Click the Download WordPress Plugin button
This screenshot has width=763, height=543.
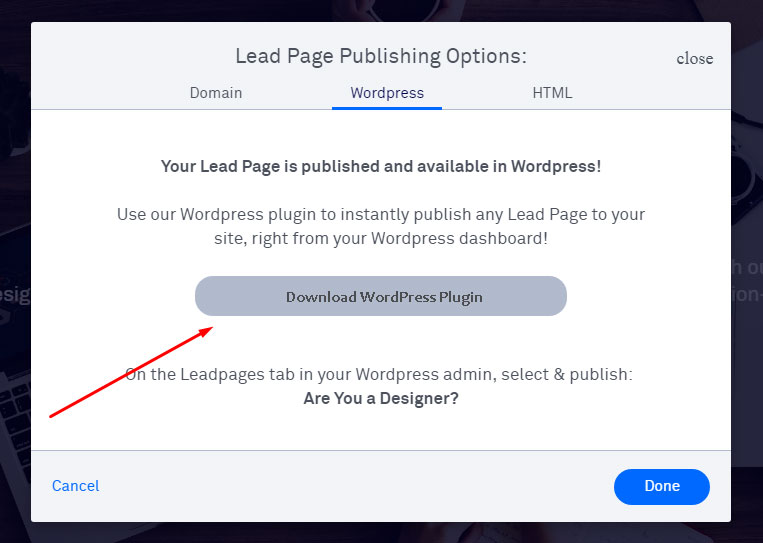(381, 296)
